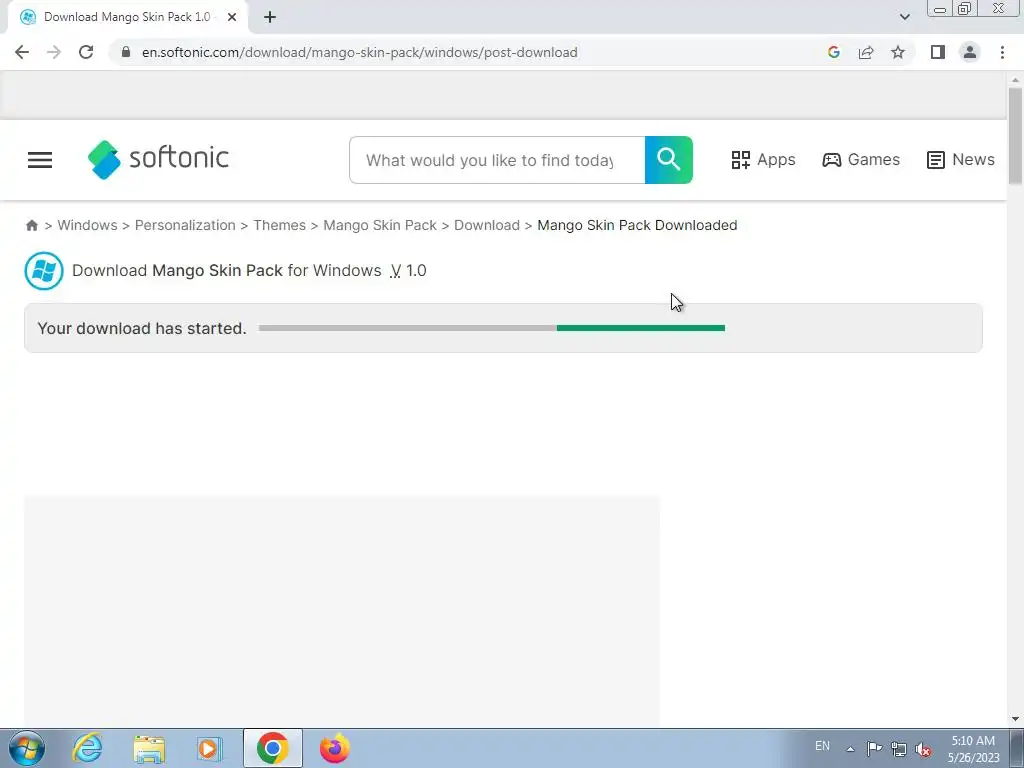This screenshot has height=768, width=1024.
Task: Show hidden tray icons arrow
Action: (x=850, y=748)
